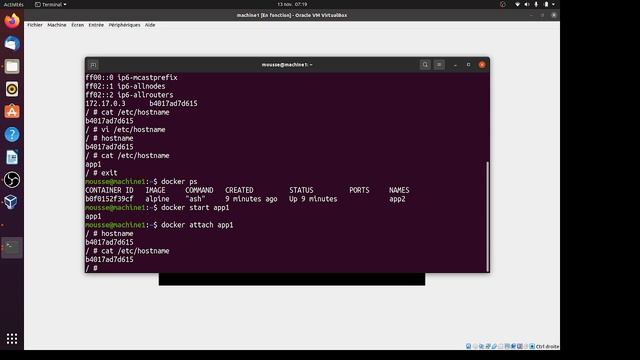
Task: Click the 'Ctrl droite' host key label
Action: click(x=547, y=347)
